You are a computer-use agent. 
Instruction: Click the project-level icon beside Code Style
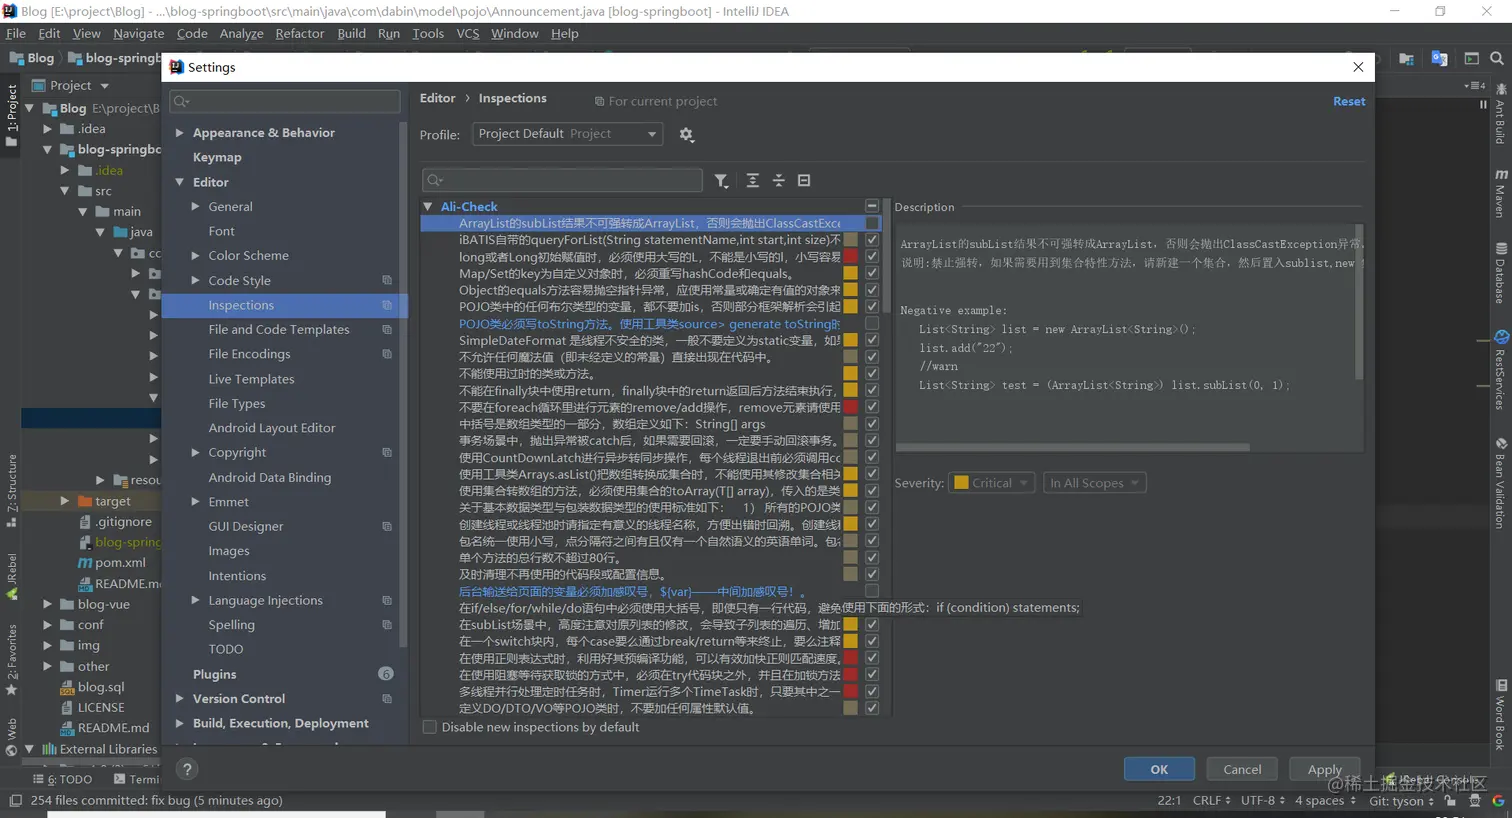click(387, 281)
